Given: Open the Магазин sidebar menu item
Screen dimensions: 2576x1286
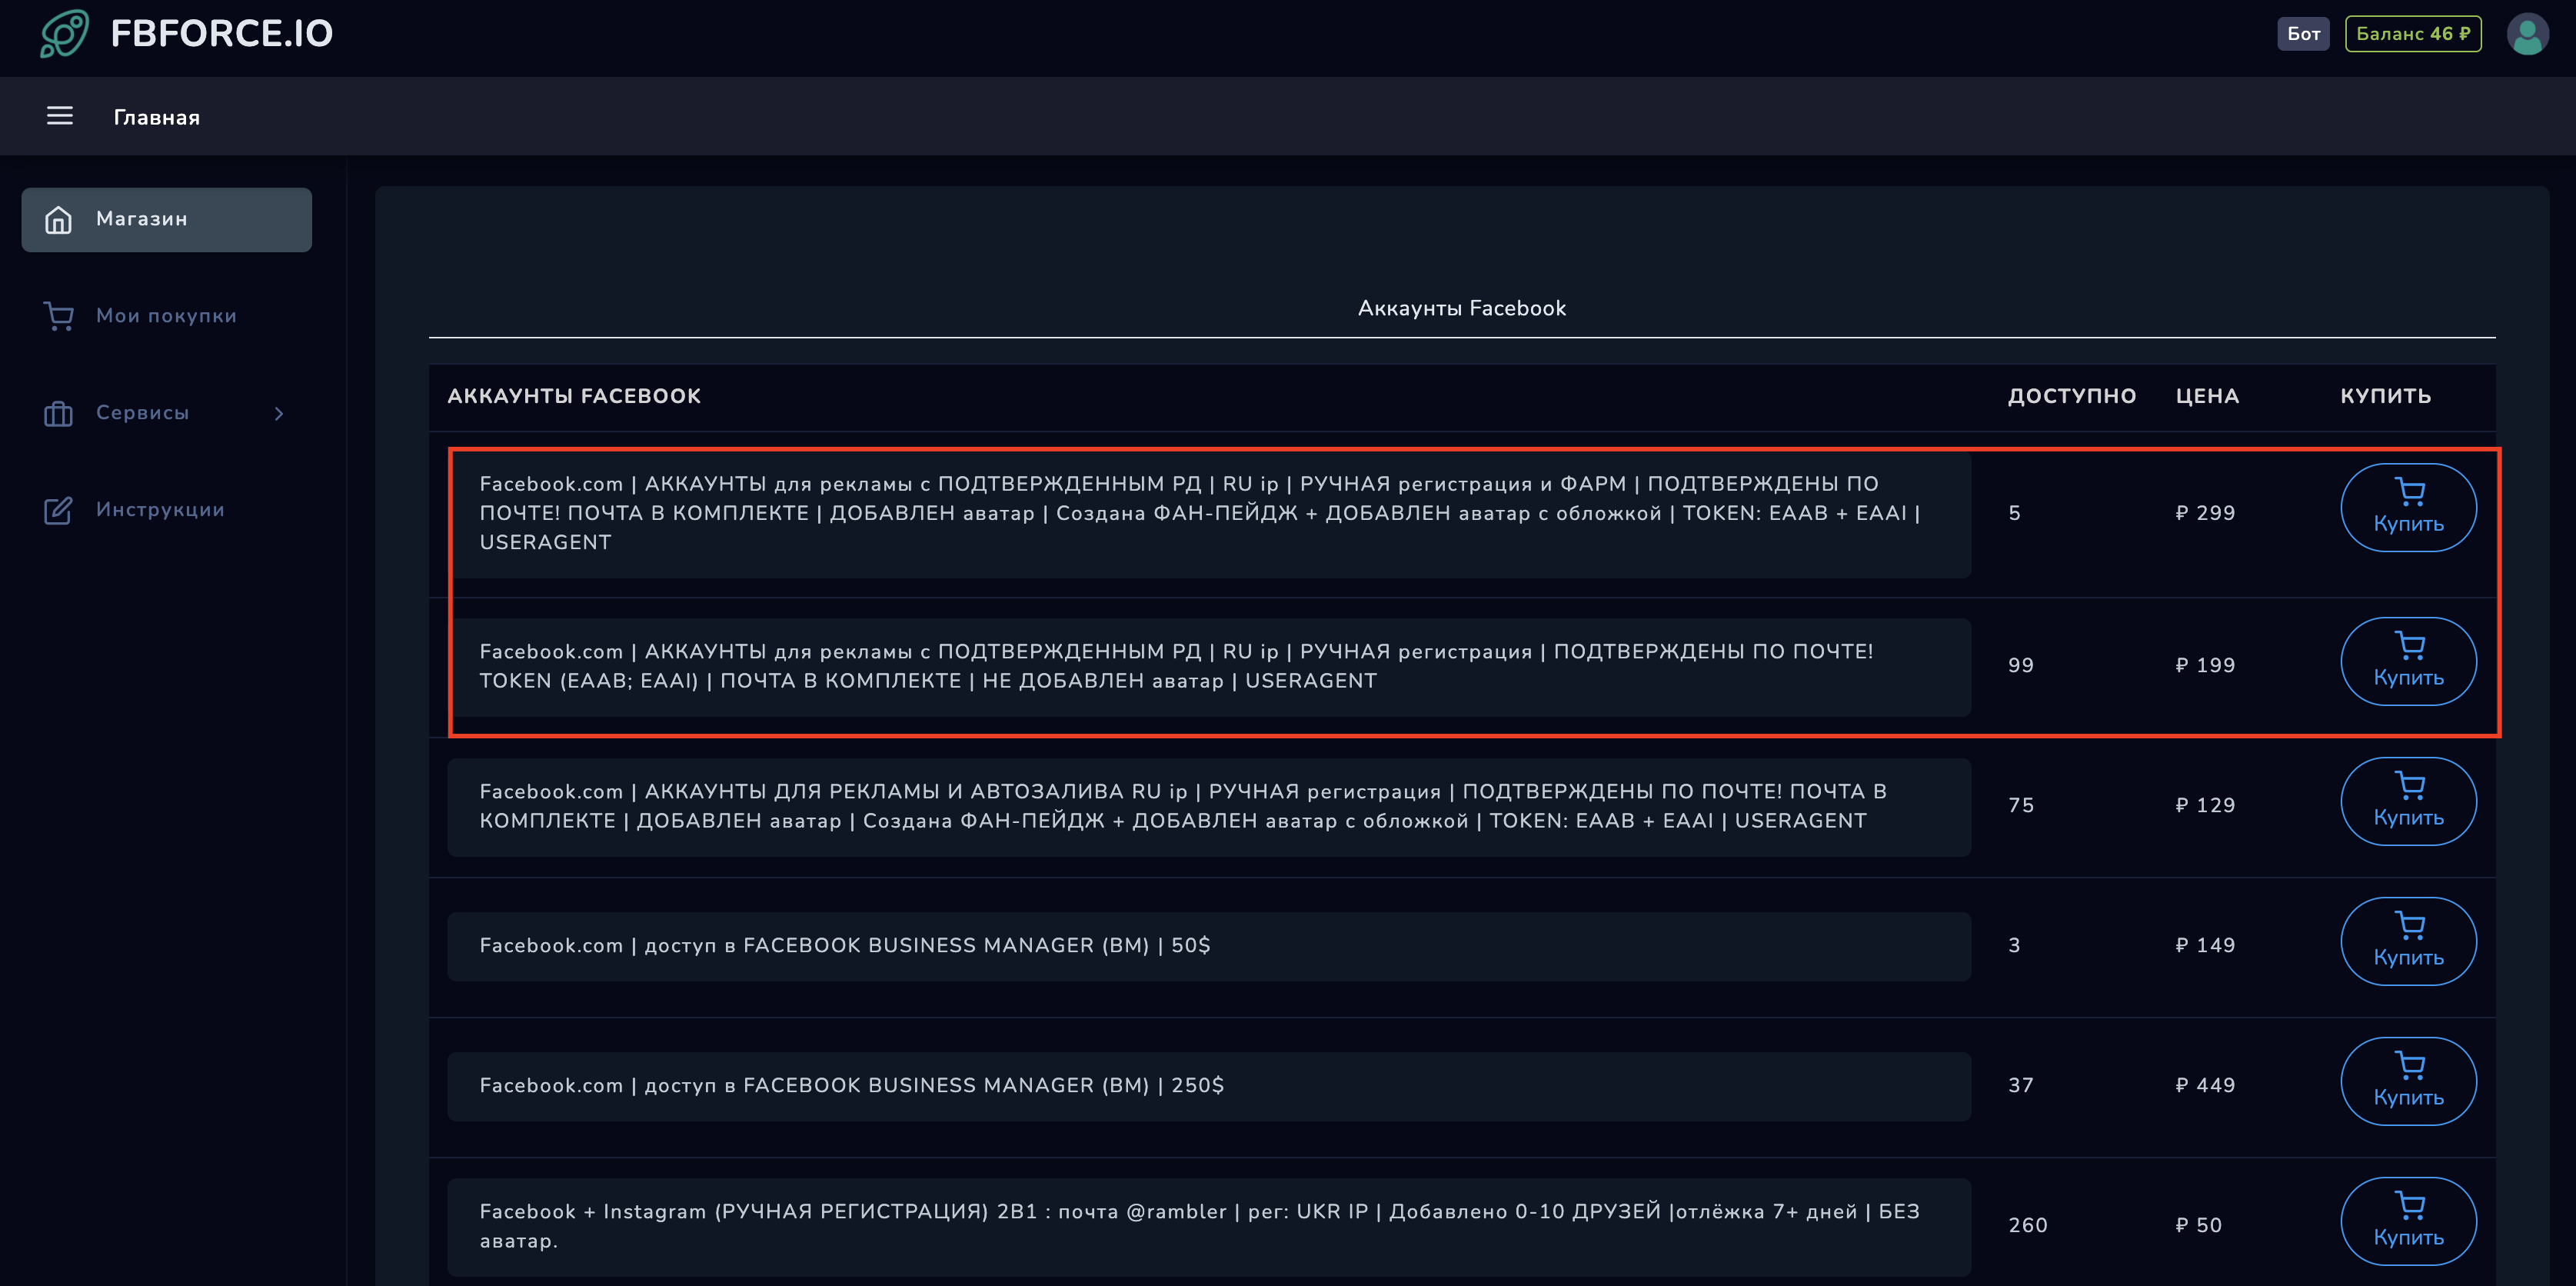Looking at the screenshot, I should click(165, 218).
